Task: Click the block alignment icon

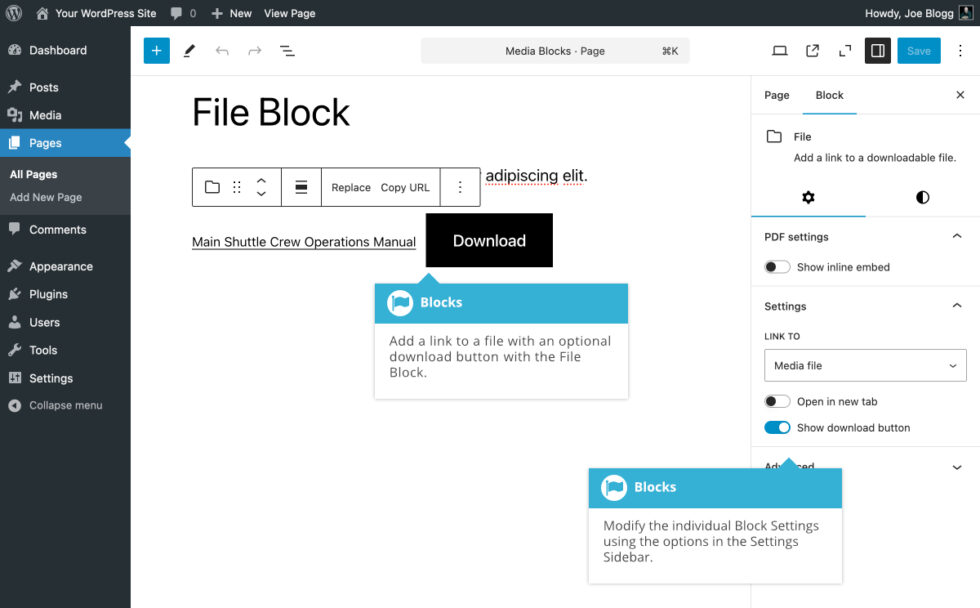Action: pyautogui.click(x=301, y=187)
